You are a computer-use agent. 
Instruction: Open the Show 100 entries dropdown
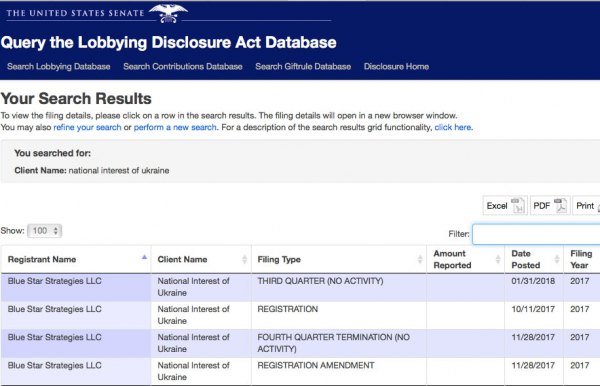45,231
